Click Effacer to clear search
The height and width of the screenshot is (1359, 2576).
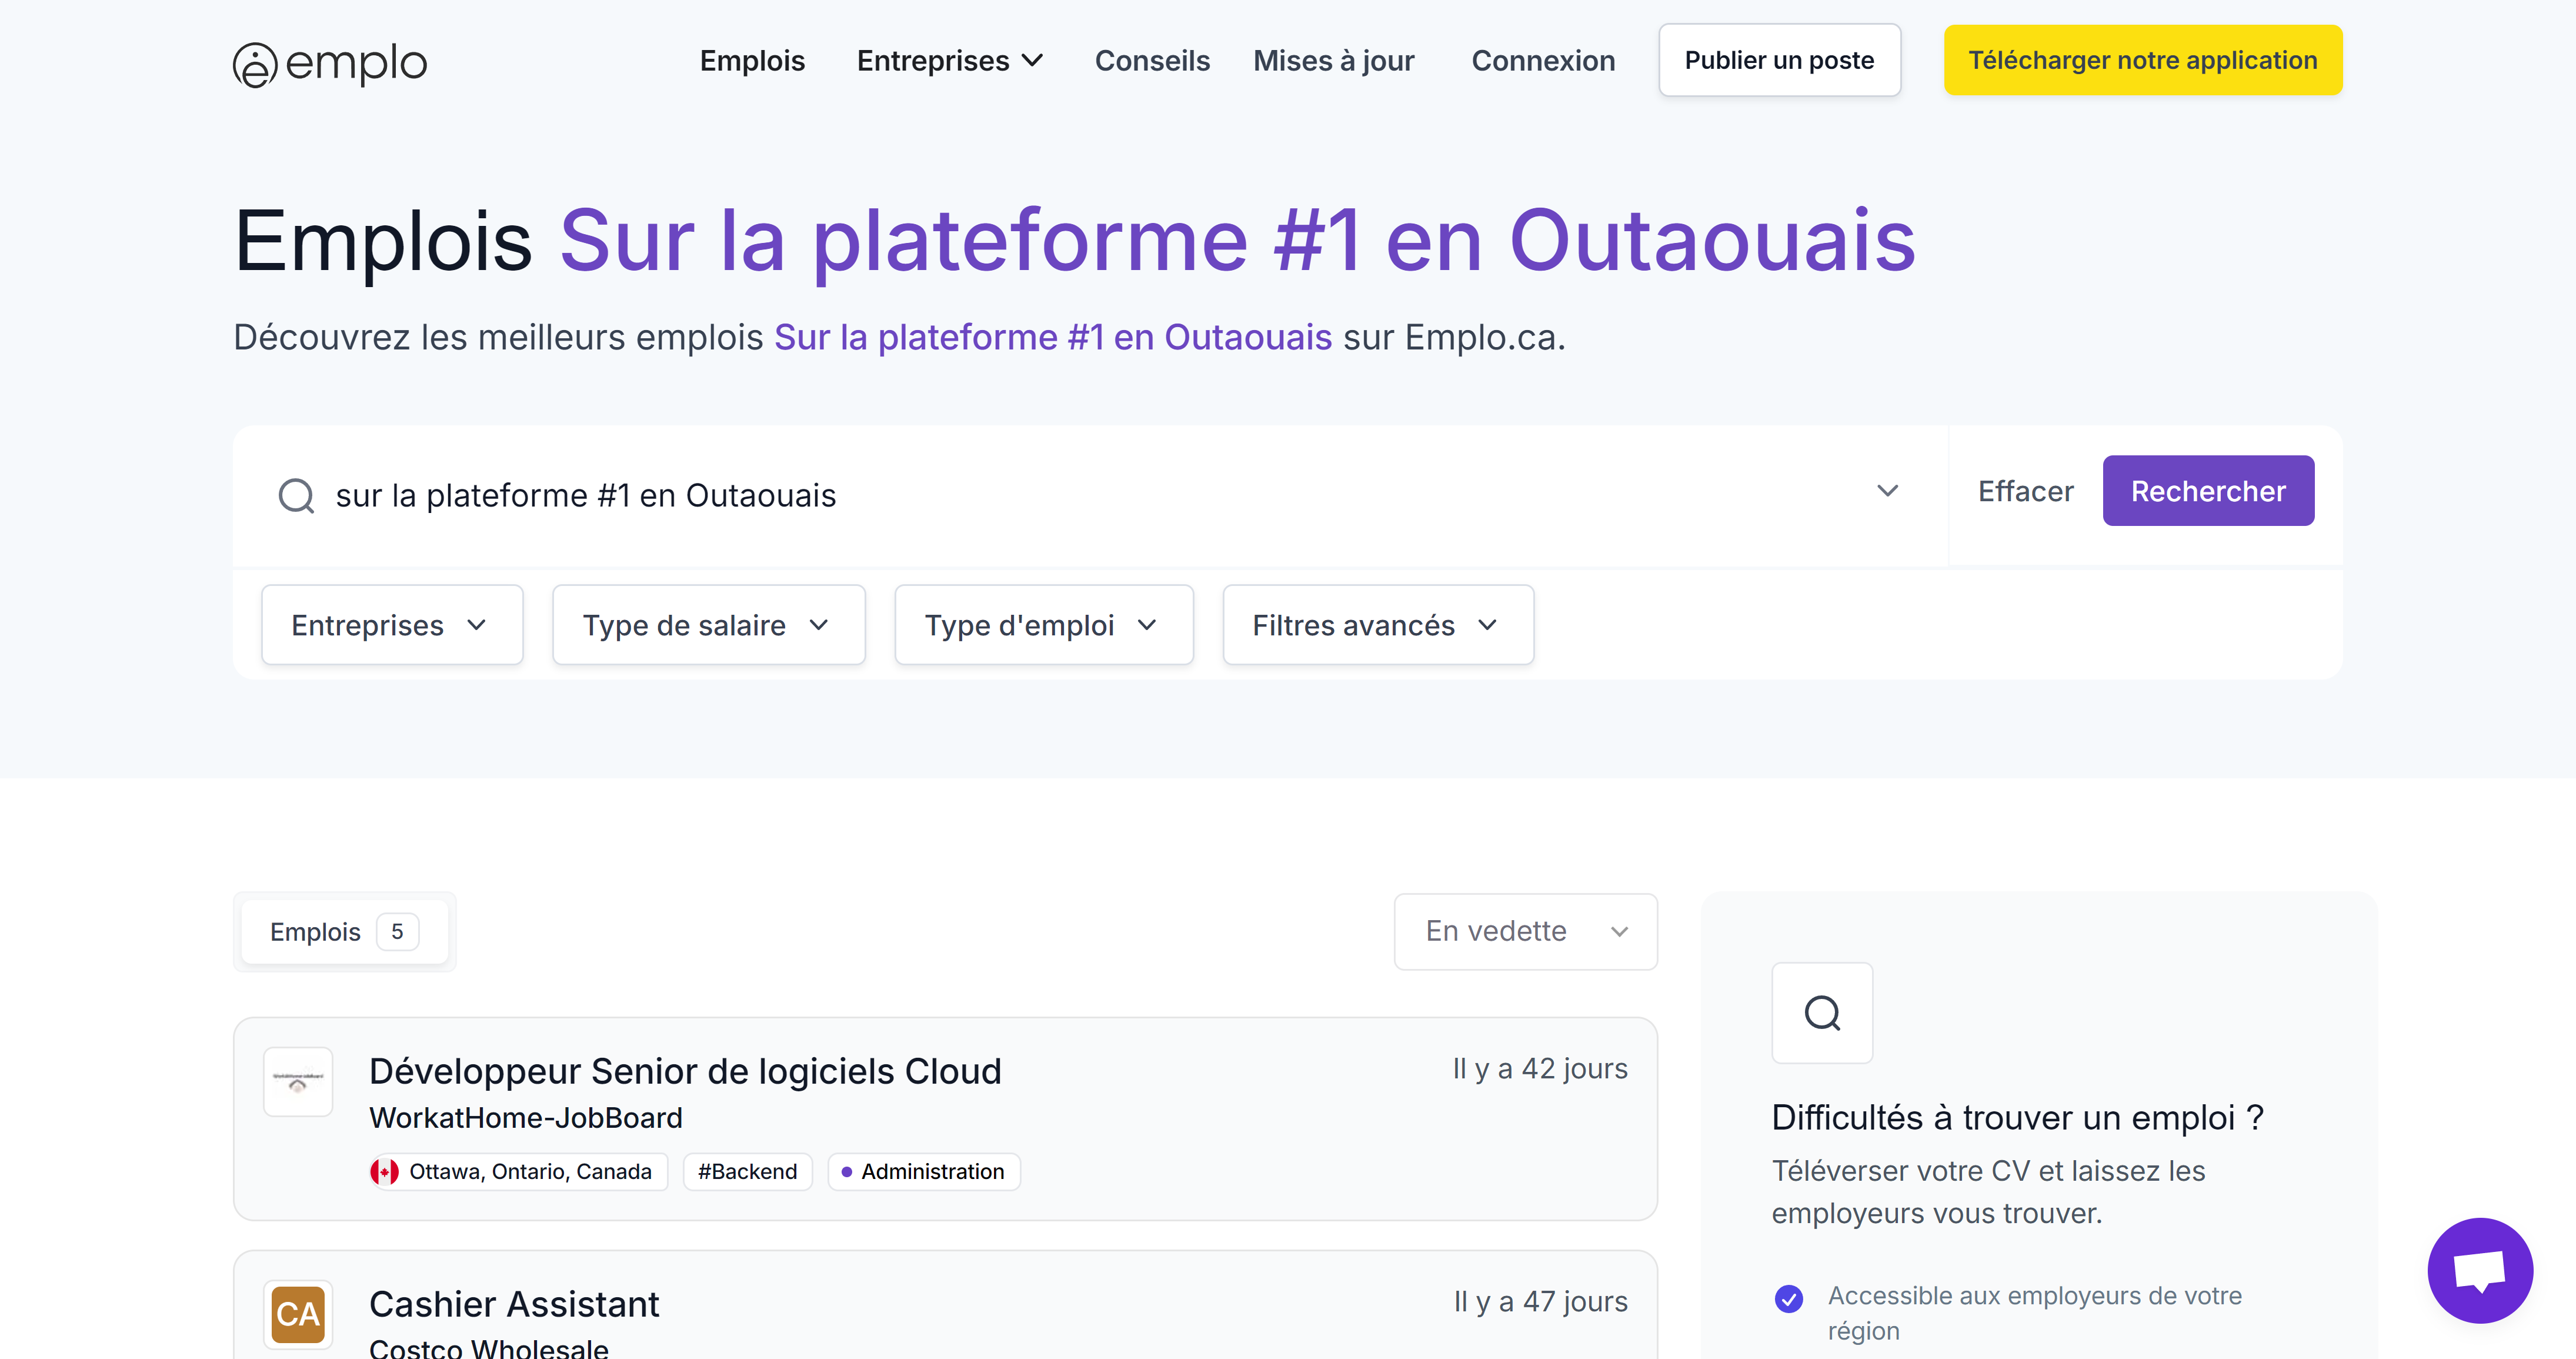pos(2025,491)
